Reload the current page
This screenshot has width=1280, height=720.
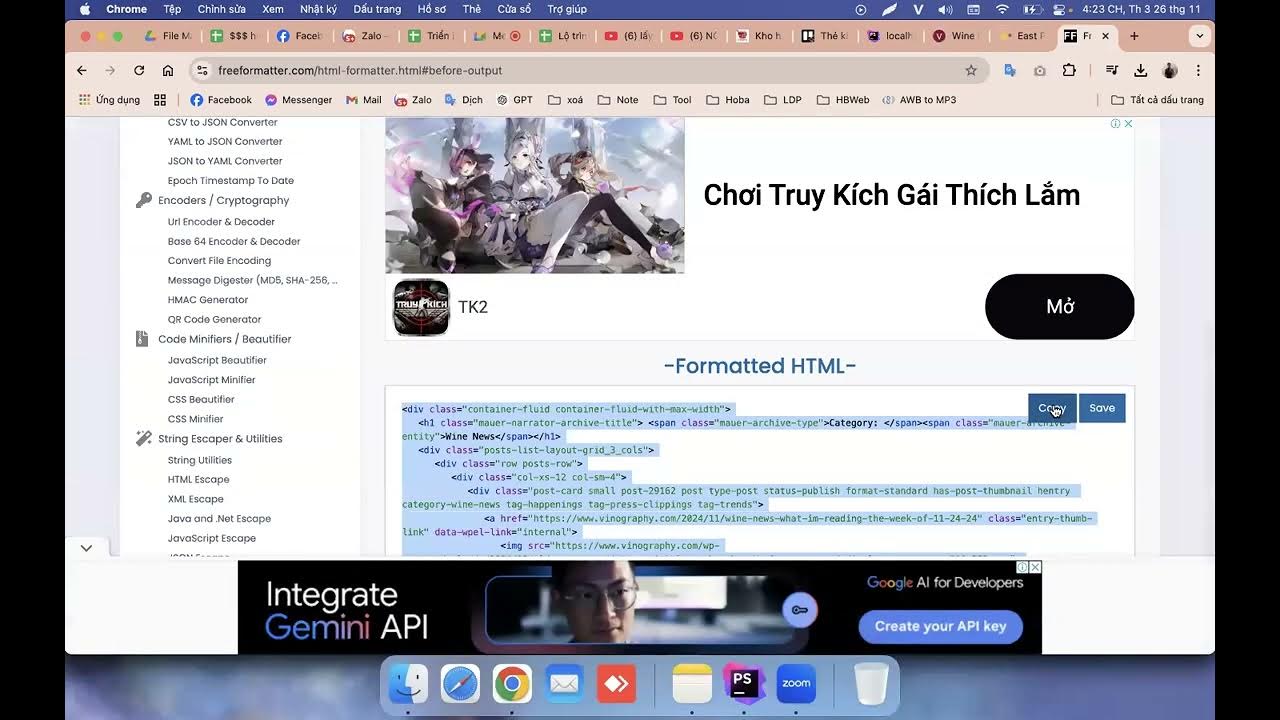click(139, 70)
